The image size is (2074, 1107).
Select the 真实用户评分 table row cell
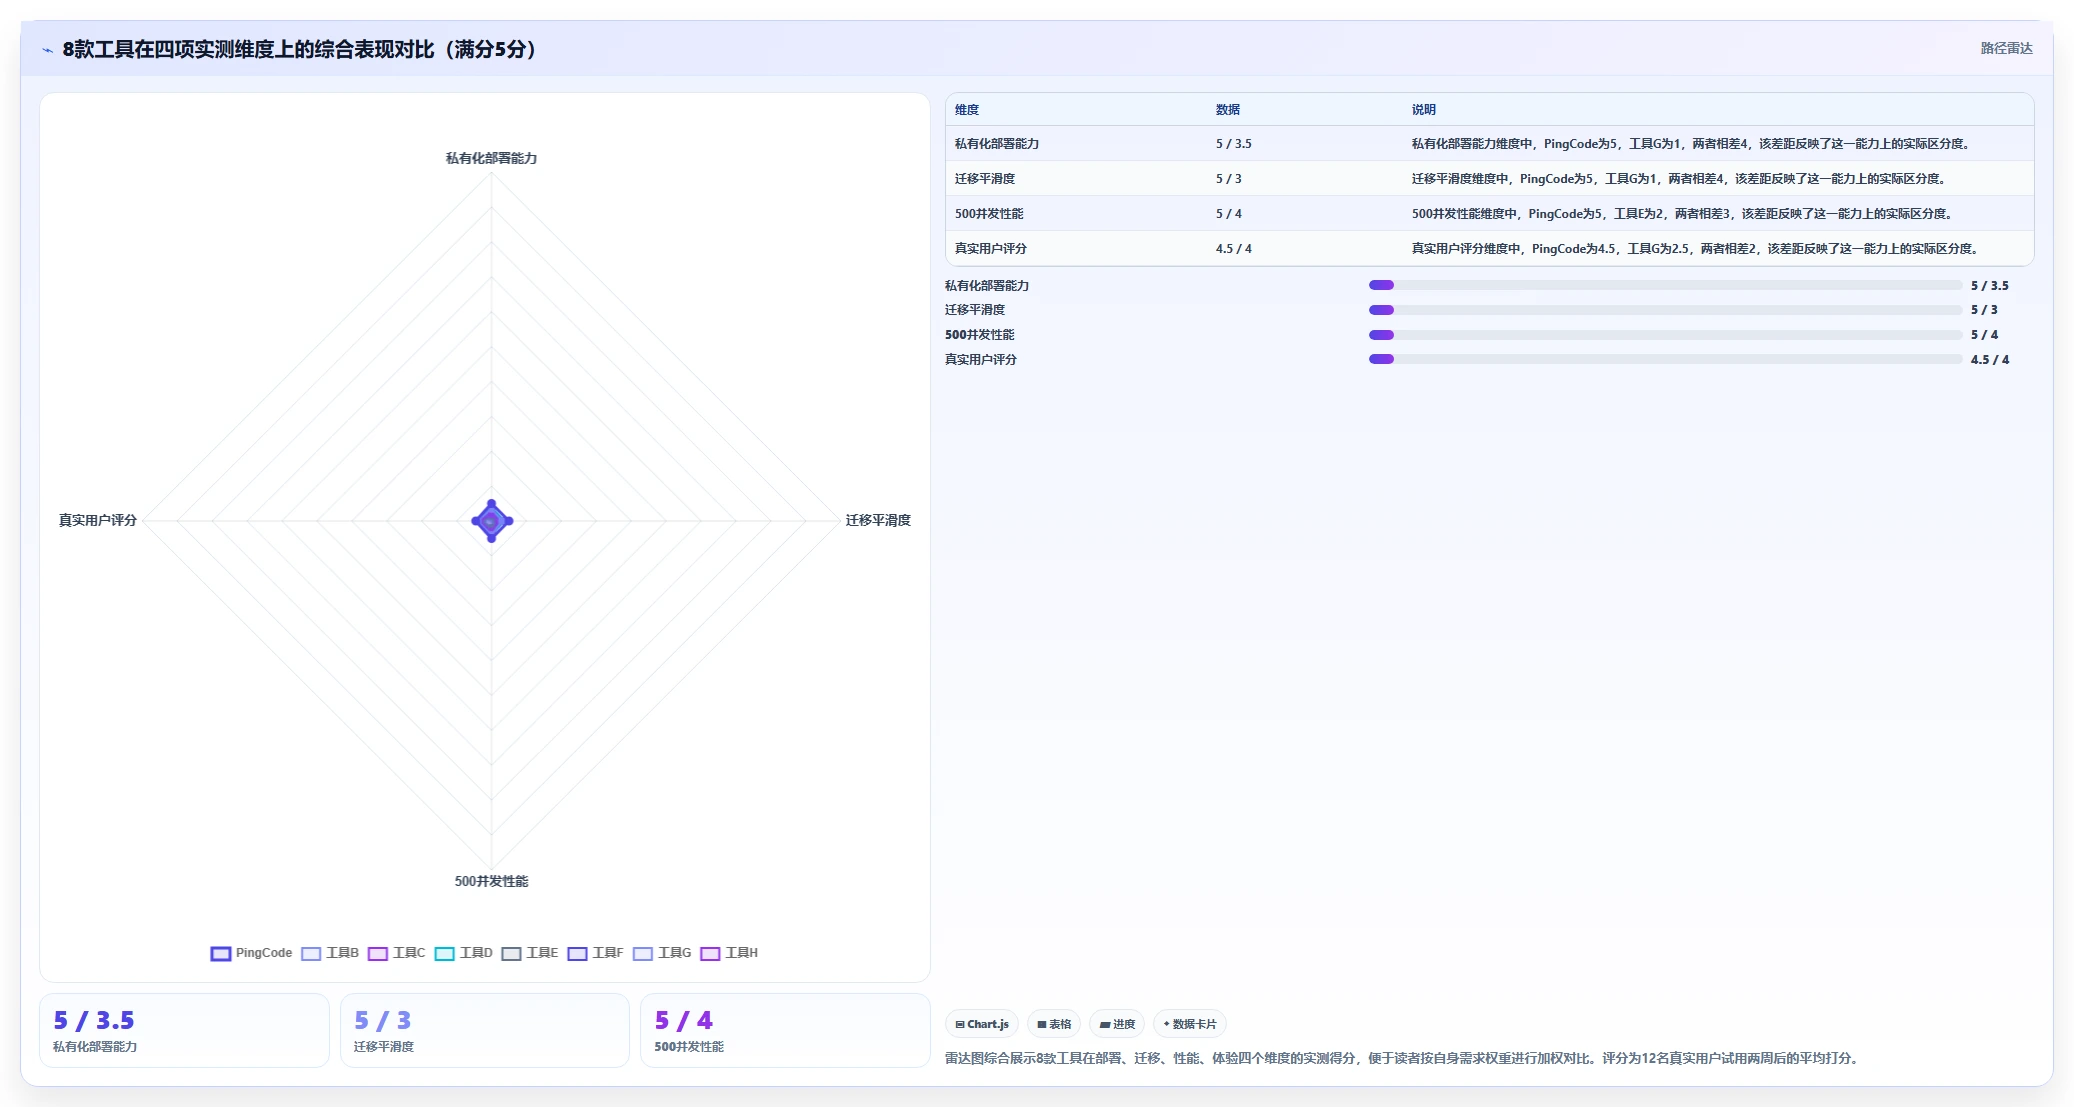(x=991, y=249)
